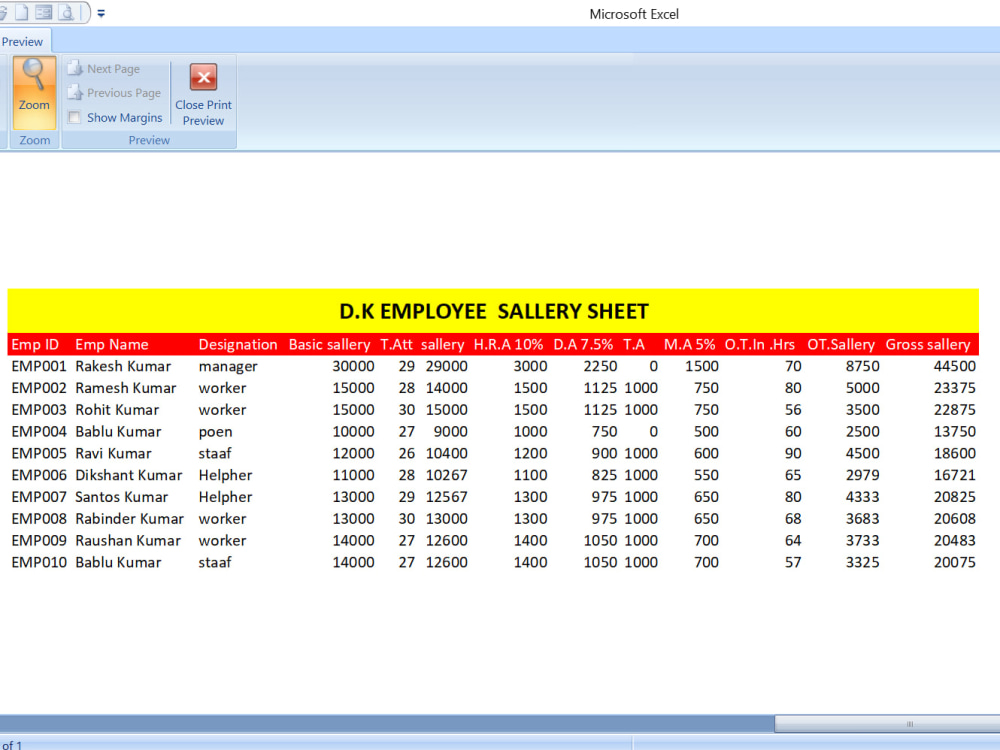Image resolution: width=1000 pixels, height=750 pixels.
Task: Click the manager designation cell
Action: click(228, 367)
